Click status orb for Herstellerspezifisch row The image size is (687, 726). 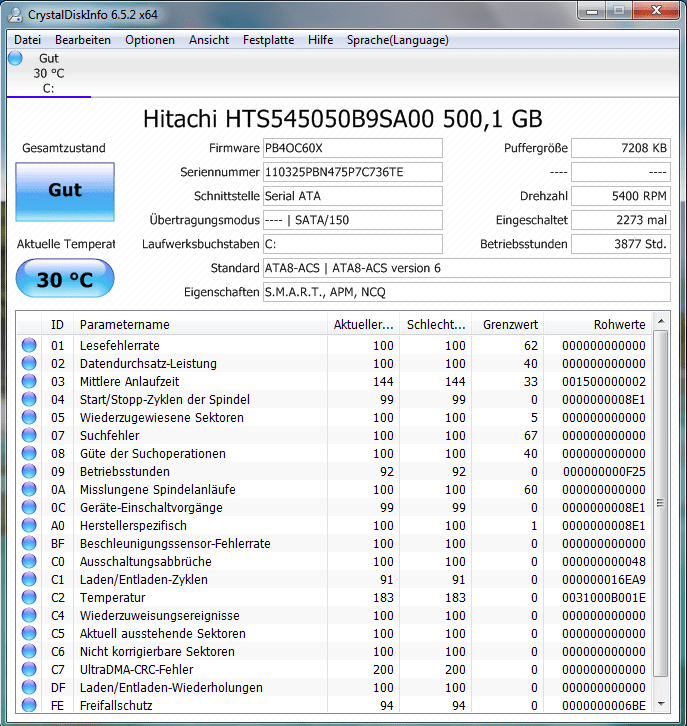point(29,526)
